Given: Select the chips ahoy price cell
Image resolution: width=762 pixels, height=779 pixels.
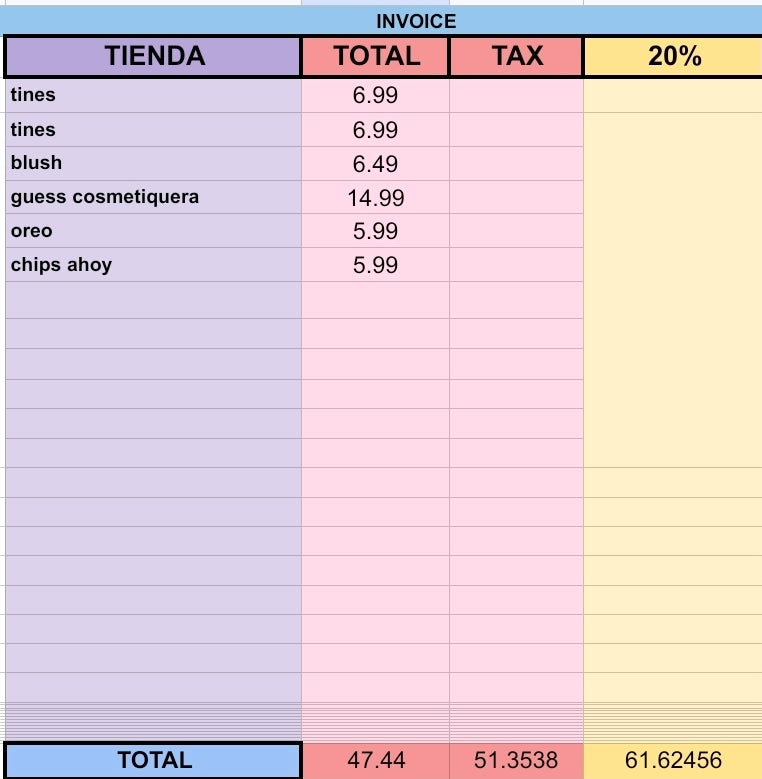Looking at the screenshot, I should 376,265.
